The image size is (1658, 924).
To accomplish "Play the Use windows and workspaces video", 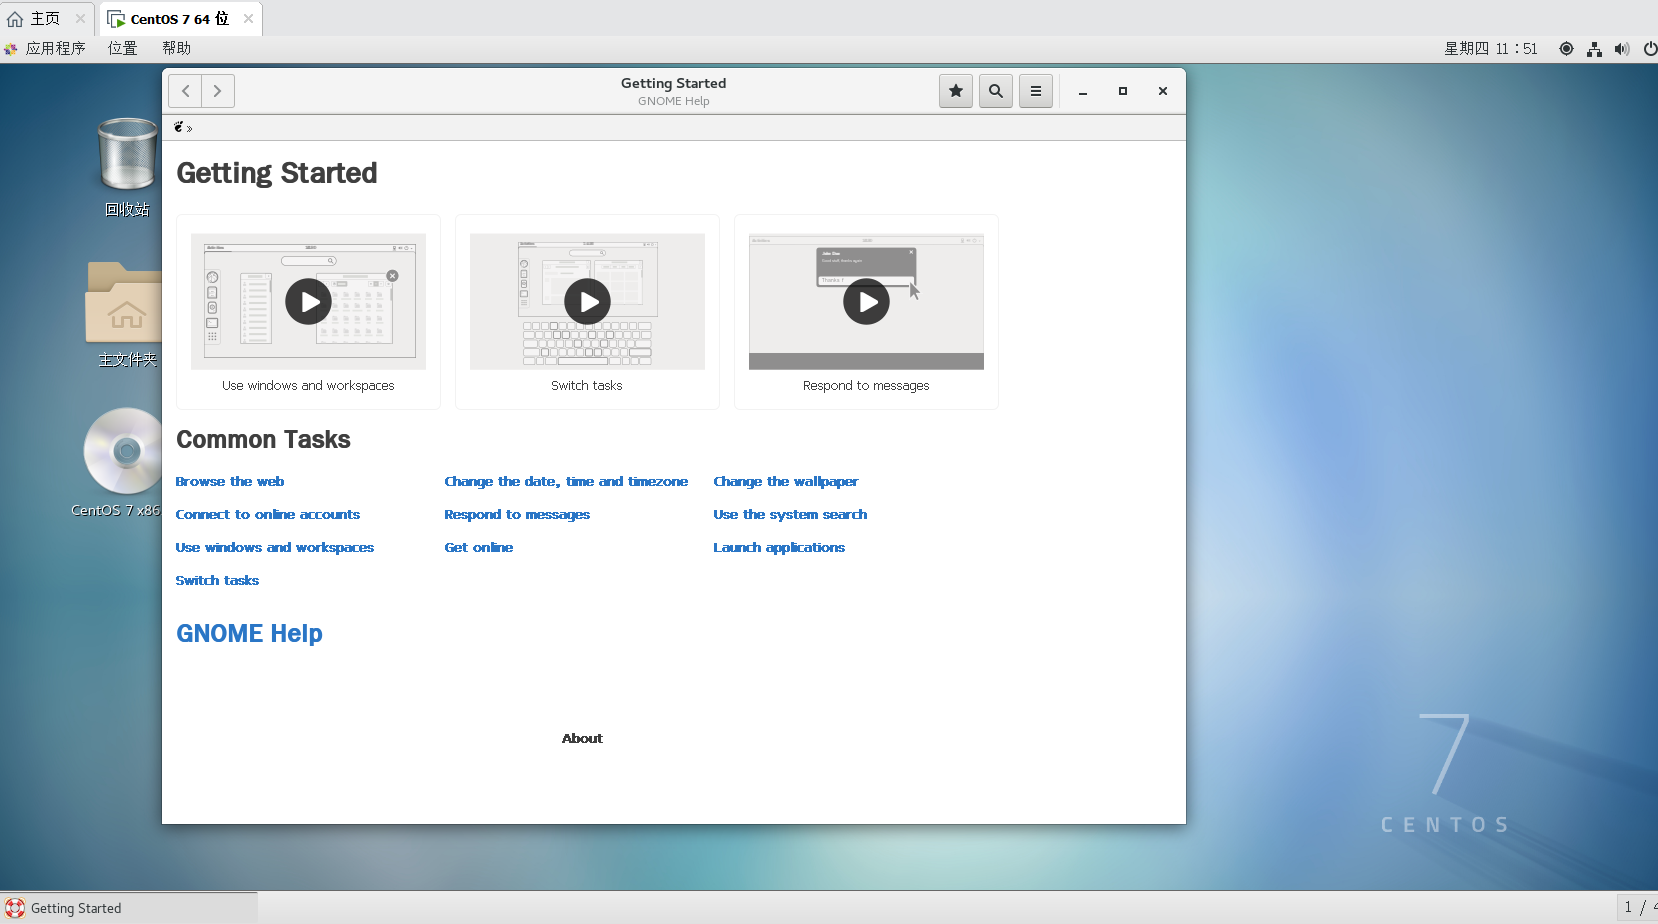I will (308, 302).
